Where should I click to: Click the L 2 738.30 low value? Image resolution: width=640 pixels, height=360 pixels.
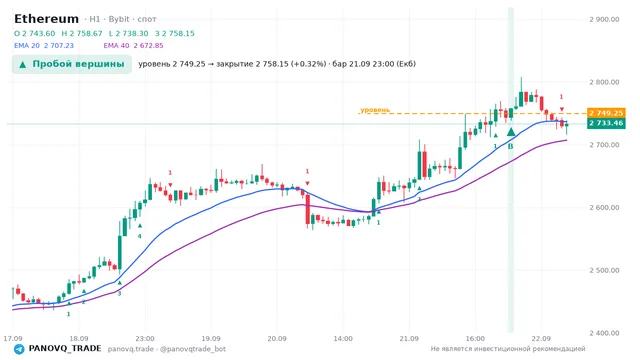click(128, 33)
